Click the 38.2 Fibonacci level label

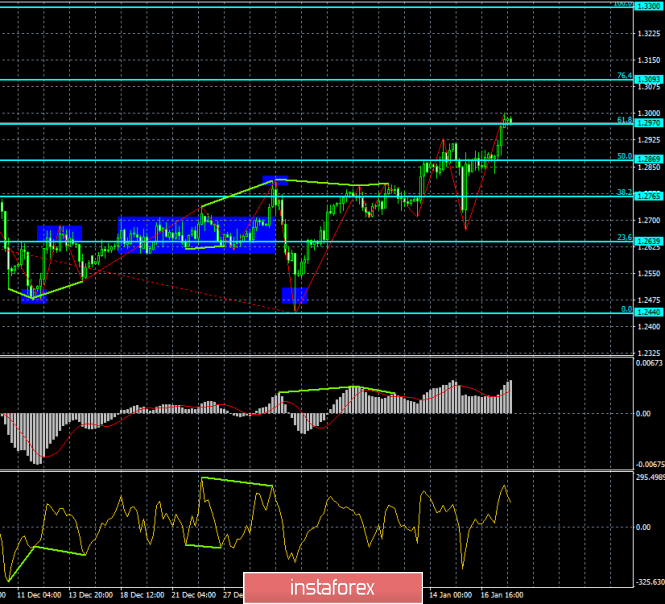point(622,192)
